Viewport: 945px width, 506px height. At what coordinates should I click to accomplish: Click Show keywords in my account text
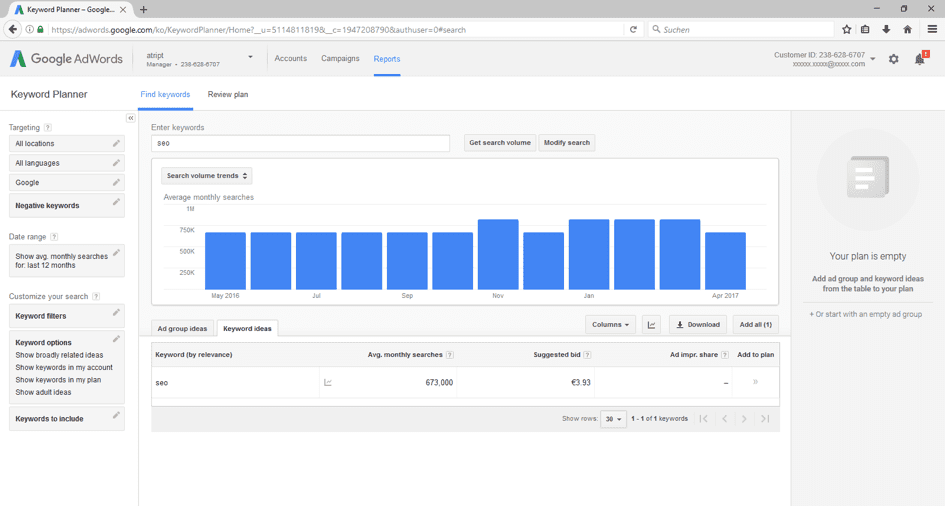(64, 367)
